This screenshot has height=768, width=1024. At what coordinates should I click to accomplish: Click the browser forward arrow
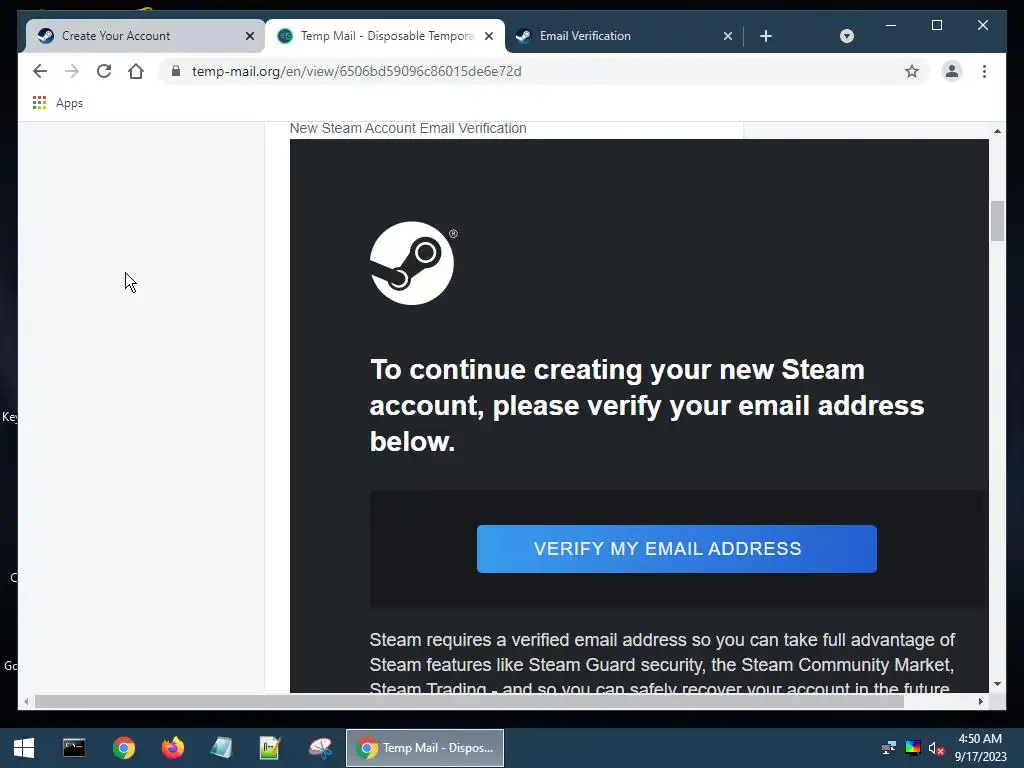(72, 71)
